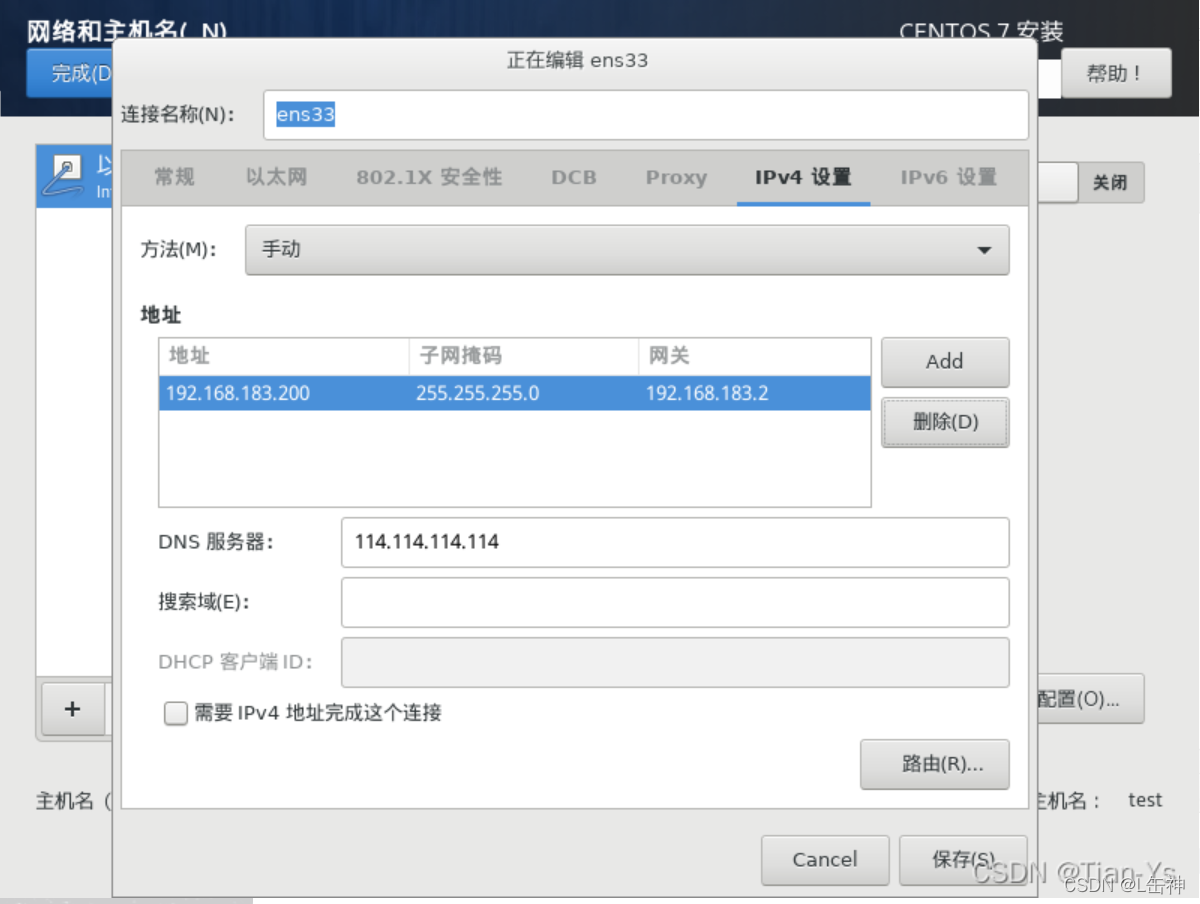
Task: Switch to the DCB tab
Action: point(574,178)
